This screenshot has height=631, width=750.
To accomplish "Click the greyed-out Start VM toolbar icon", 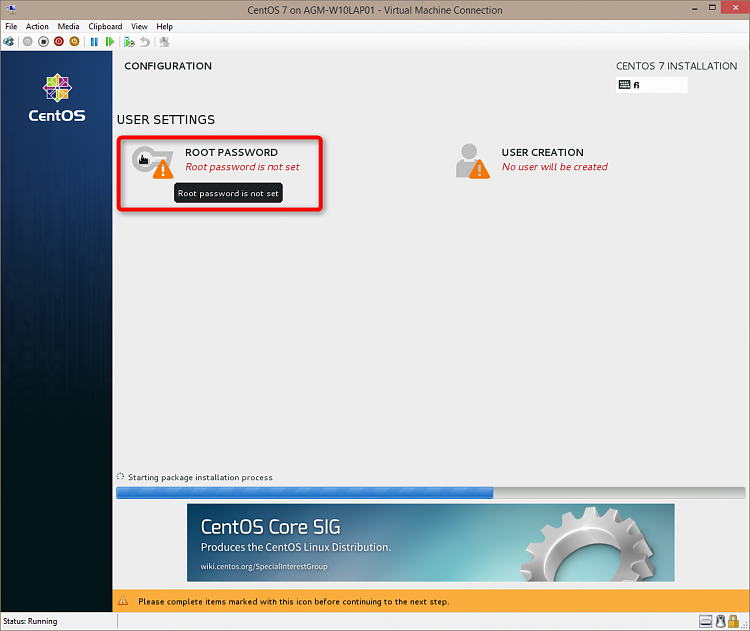I will pos(28,42).
